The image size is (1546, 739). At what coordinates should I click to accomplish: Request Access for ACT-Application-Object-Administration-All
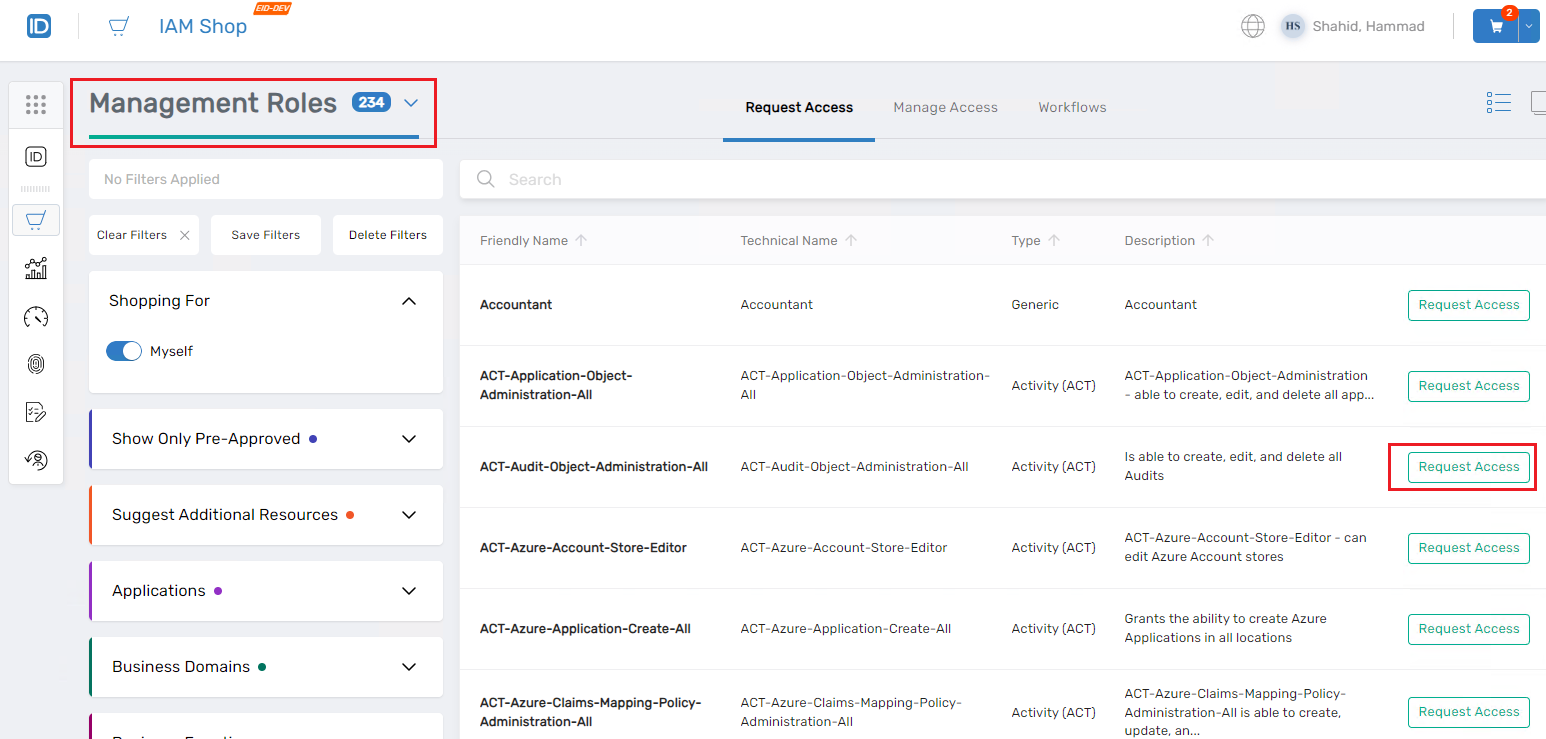coord(1469,386)
